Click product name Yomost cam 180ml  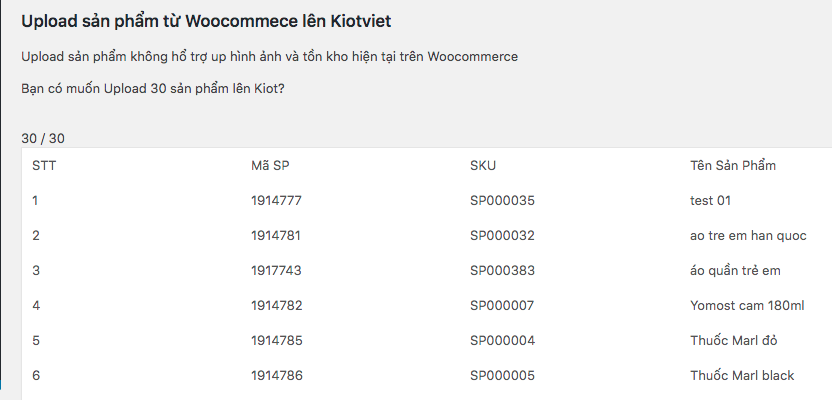click(747, 306)
